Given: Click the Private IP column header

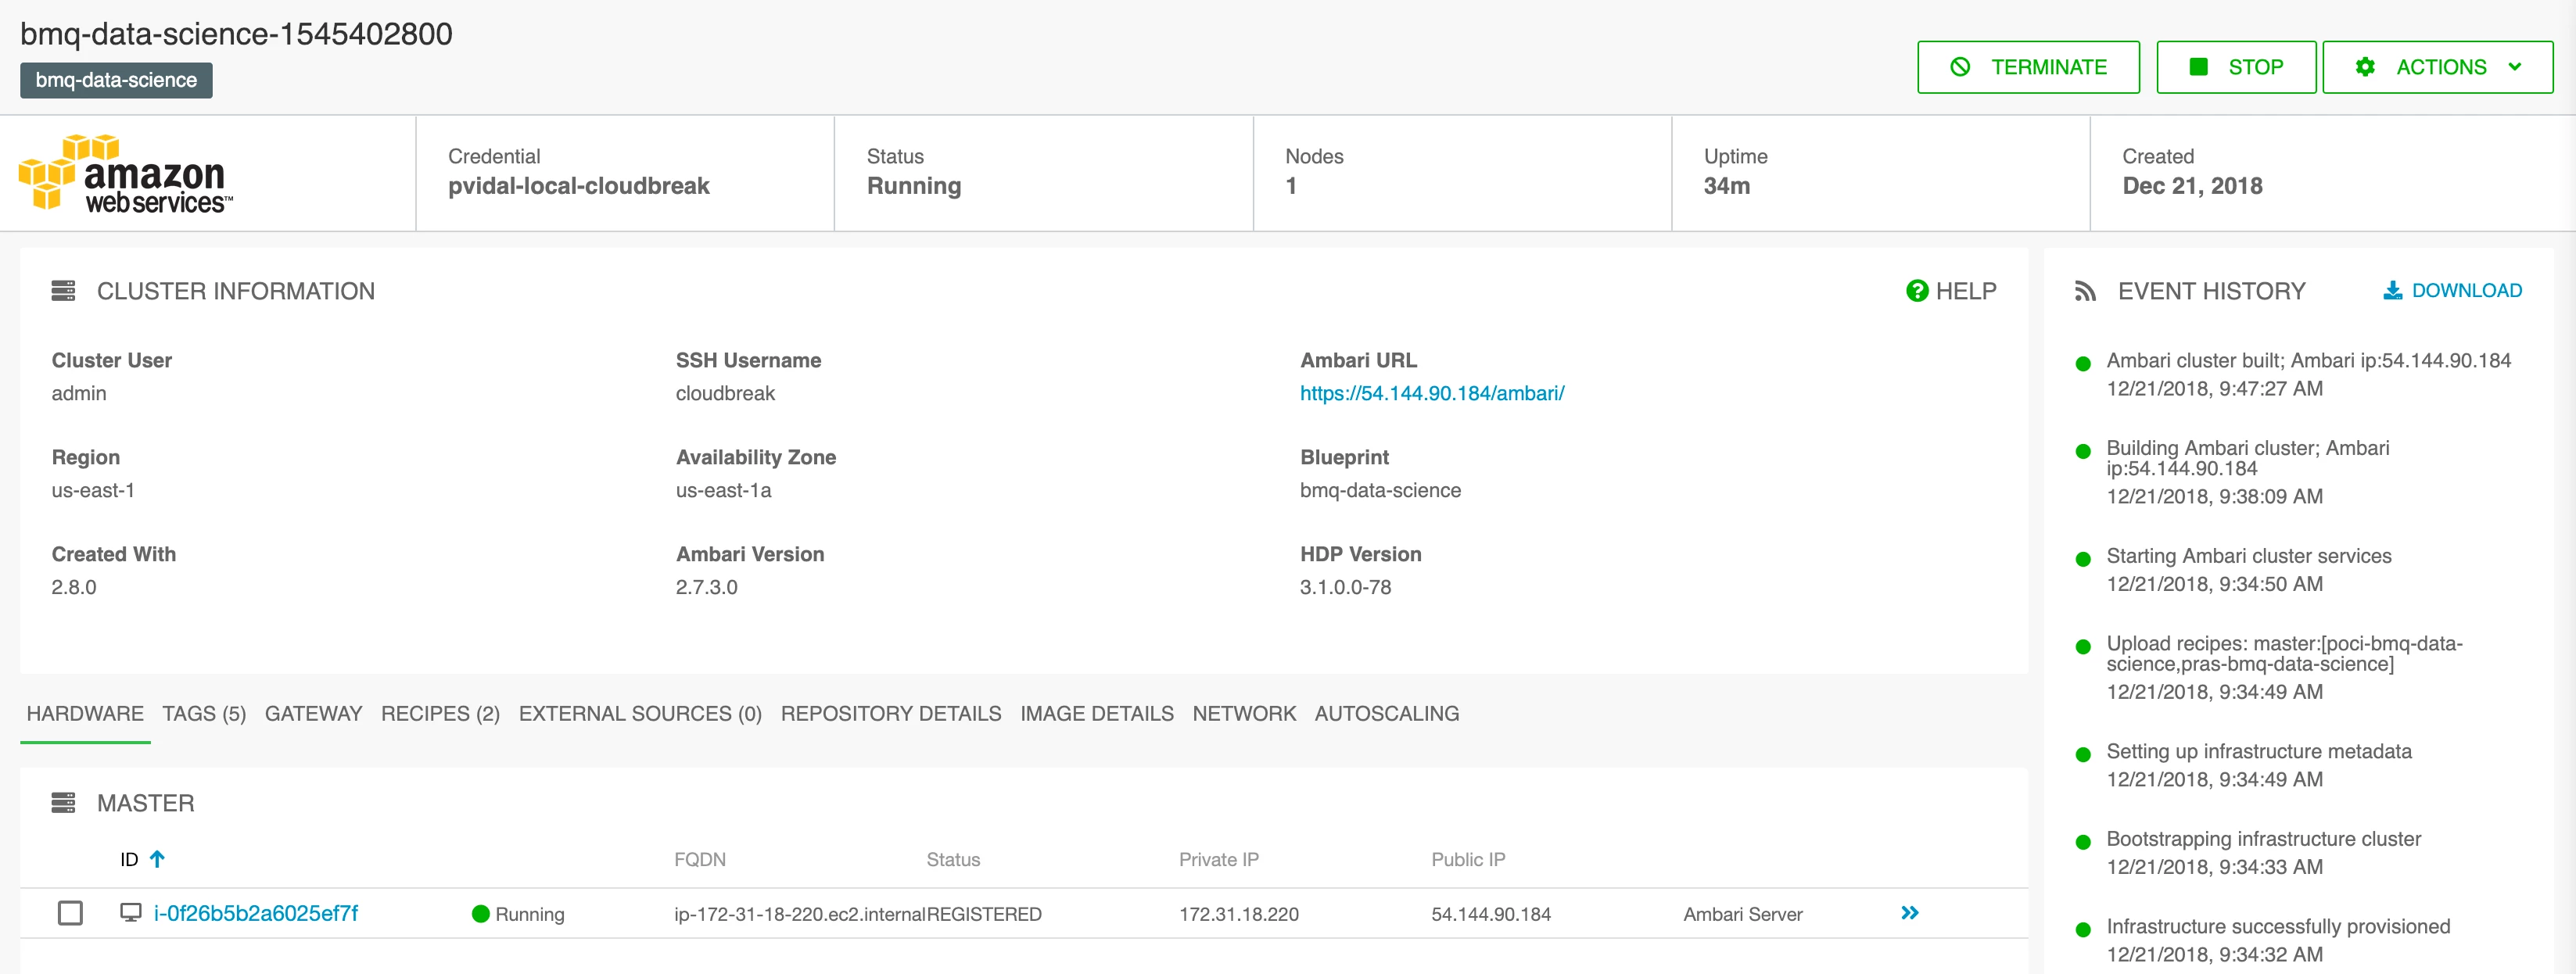Looking at the screenshot, I should [x=1218, y=859].
